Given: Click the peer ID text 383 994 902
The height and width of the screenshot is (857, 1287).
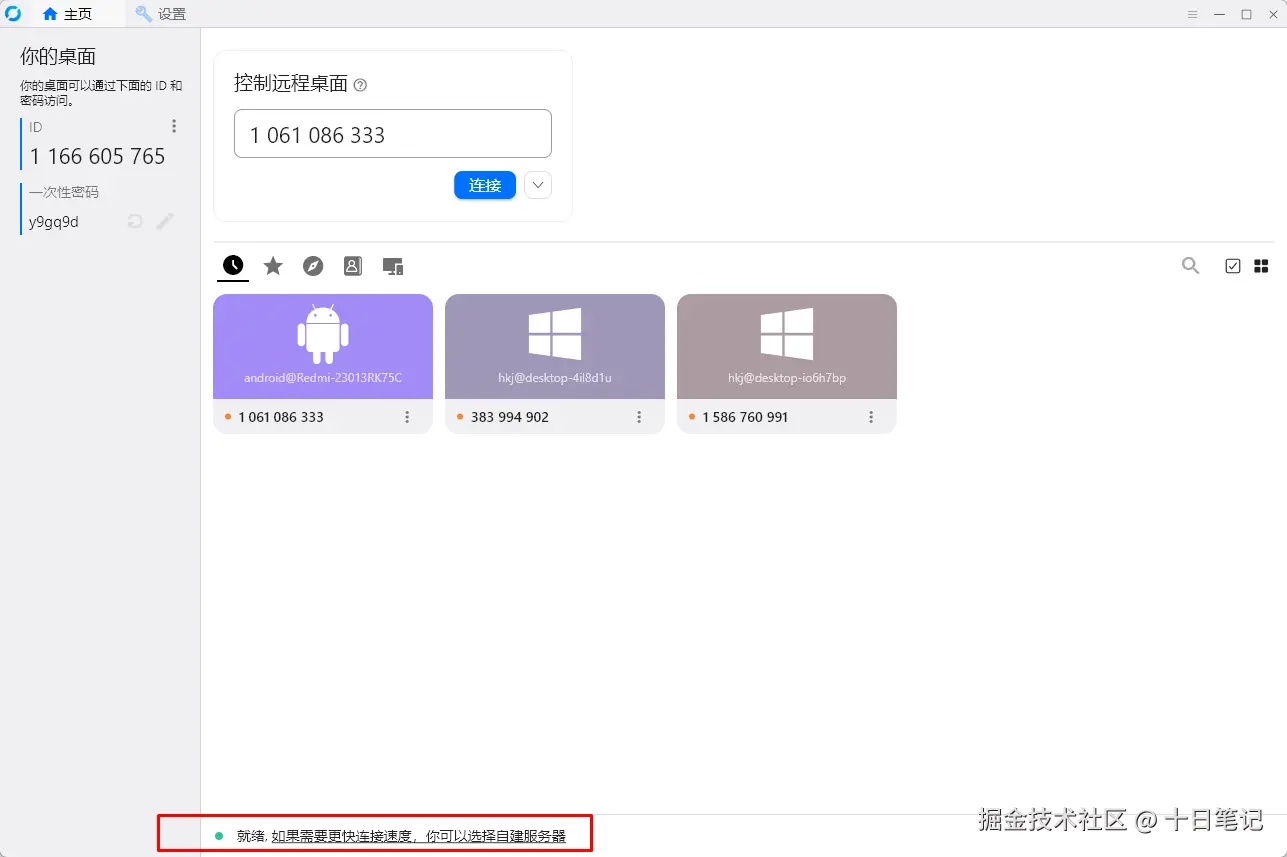Looking at the screenshot, I should coord(510,417).
